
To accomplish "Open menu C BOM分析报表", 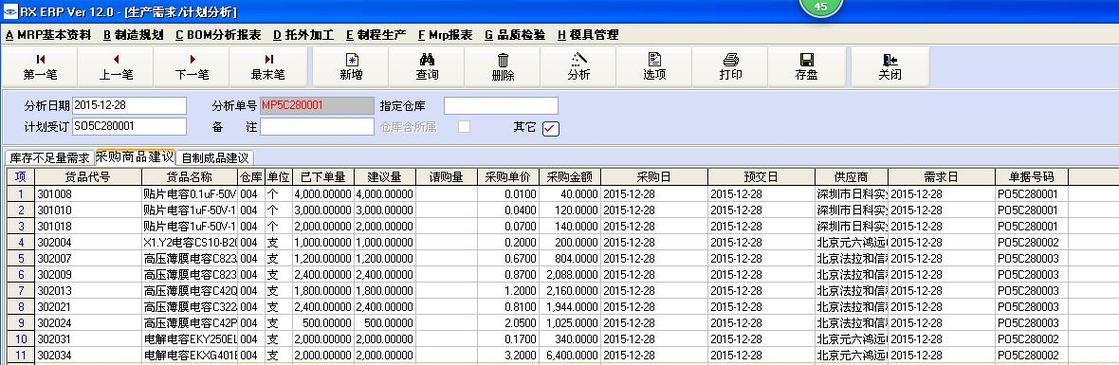I will 218,34.
